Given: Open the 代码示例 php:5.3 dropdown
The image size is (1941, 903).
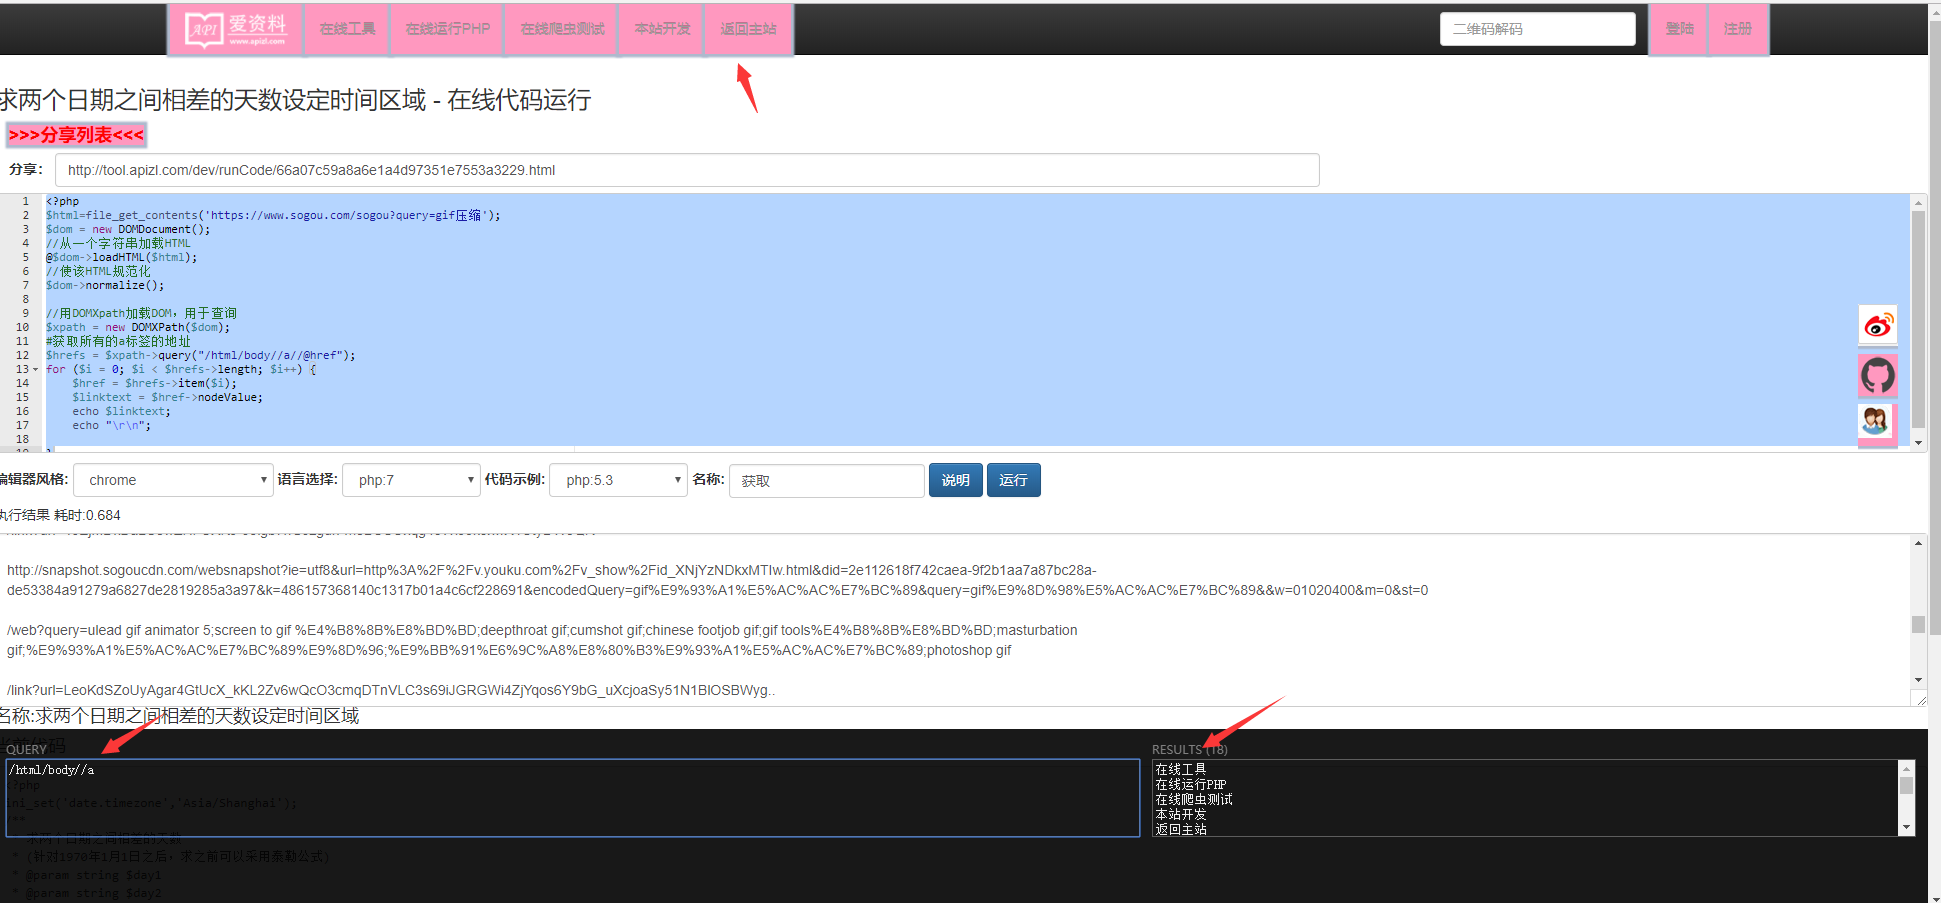Looking at the screenshot, I should (x=619, y=480).
